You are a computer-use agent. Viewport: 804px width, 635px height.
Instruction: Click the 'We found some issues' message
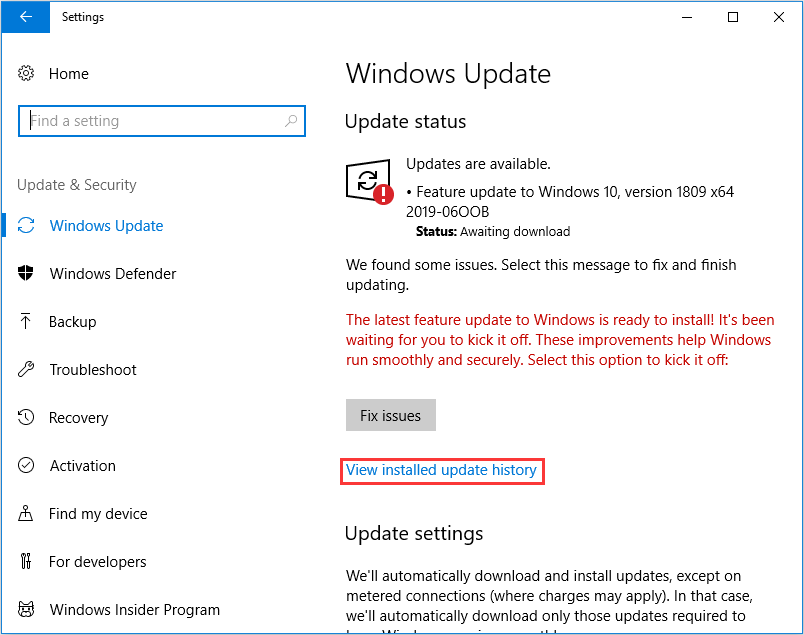pos(541,274)
